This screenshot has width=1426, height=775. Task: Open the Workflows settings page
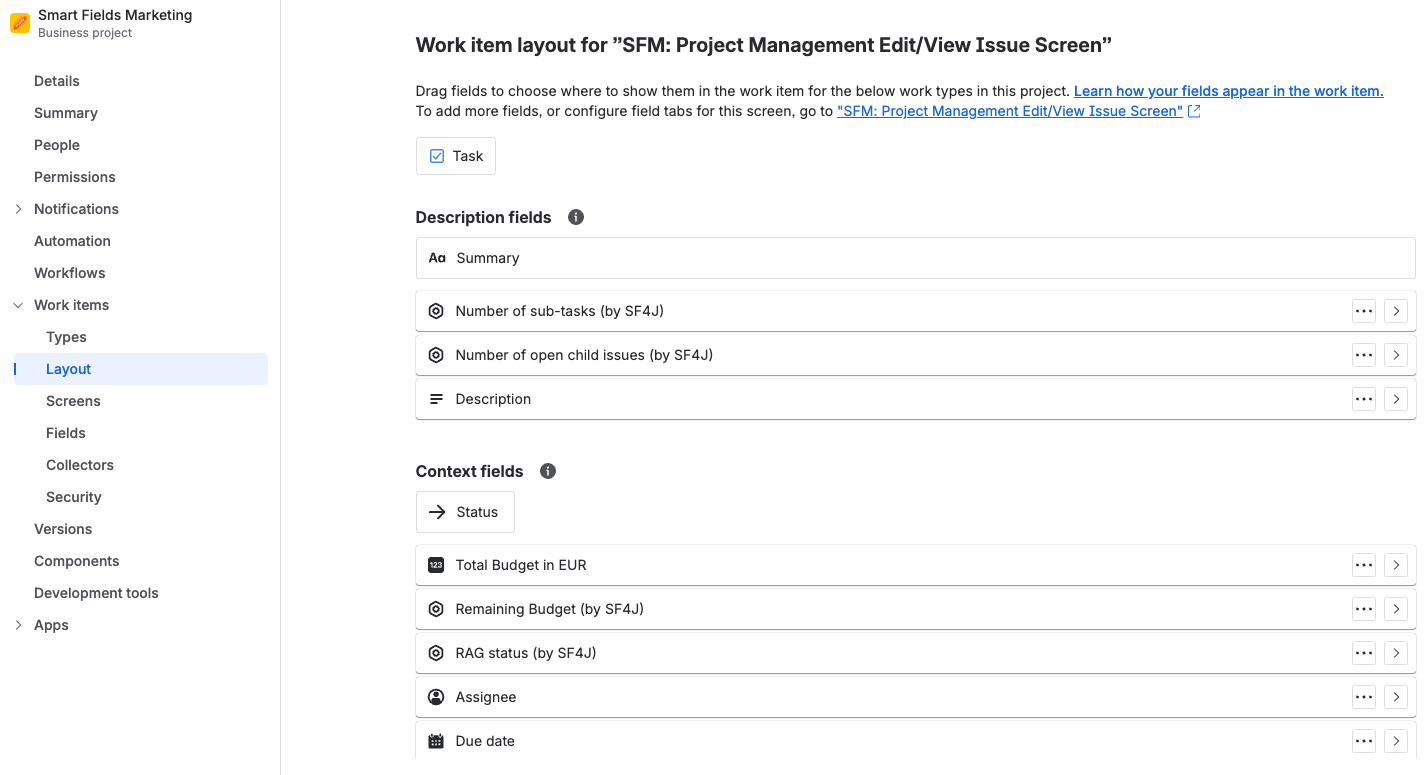pyautogui.click(x=69, y=273)
